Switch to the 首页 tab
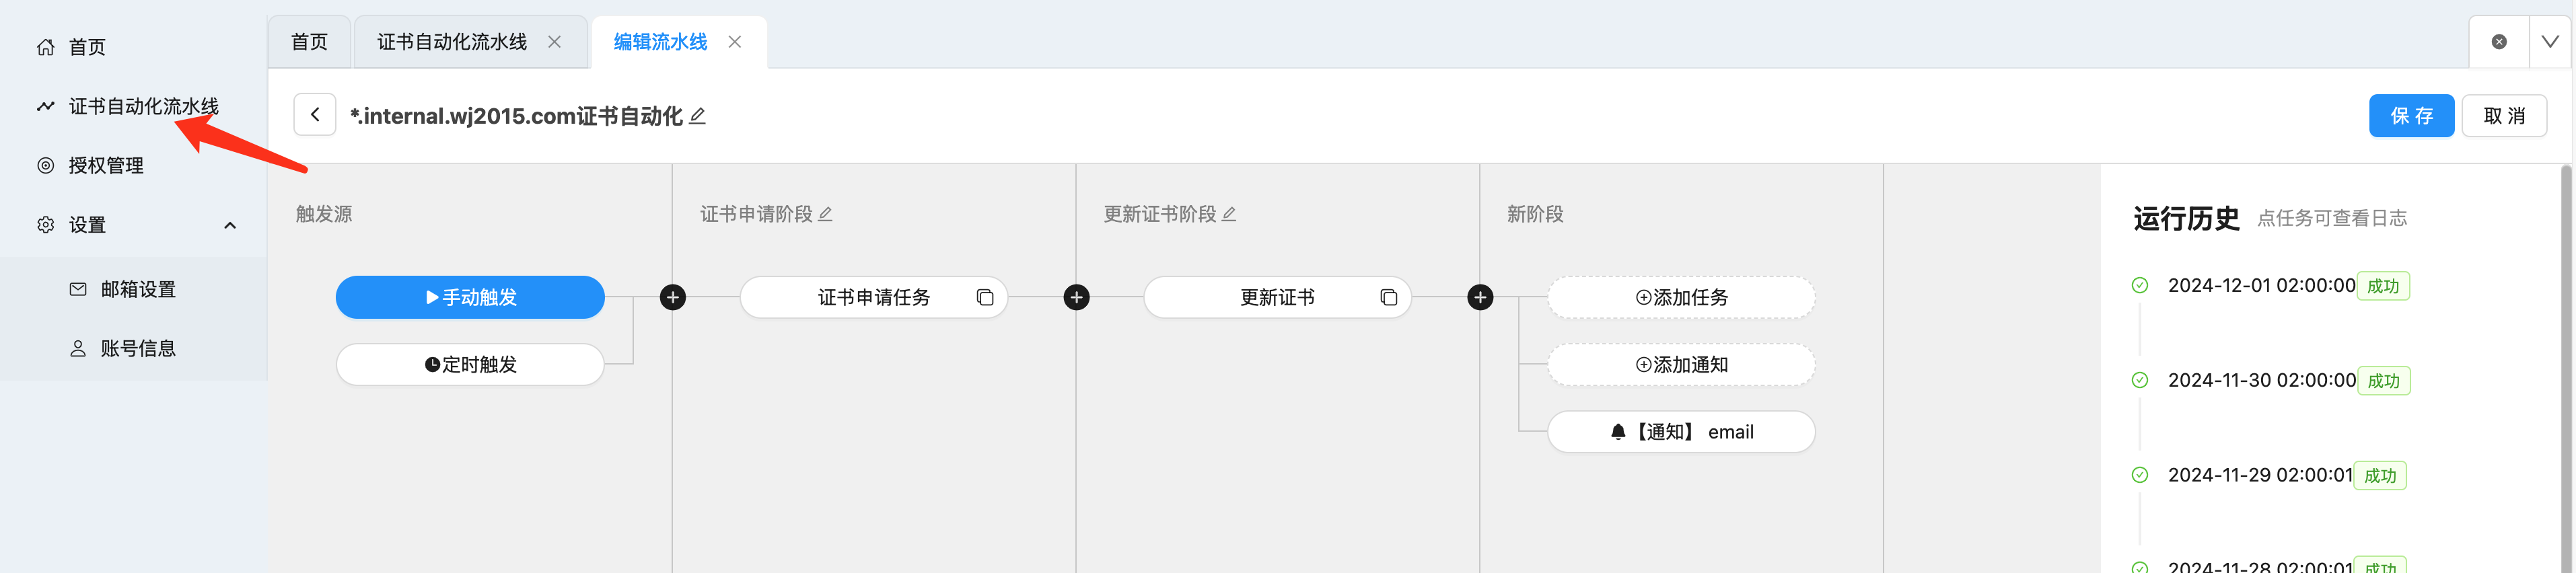This screenshot has height=573, width=2576. 309,42
